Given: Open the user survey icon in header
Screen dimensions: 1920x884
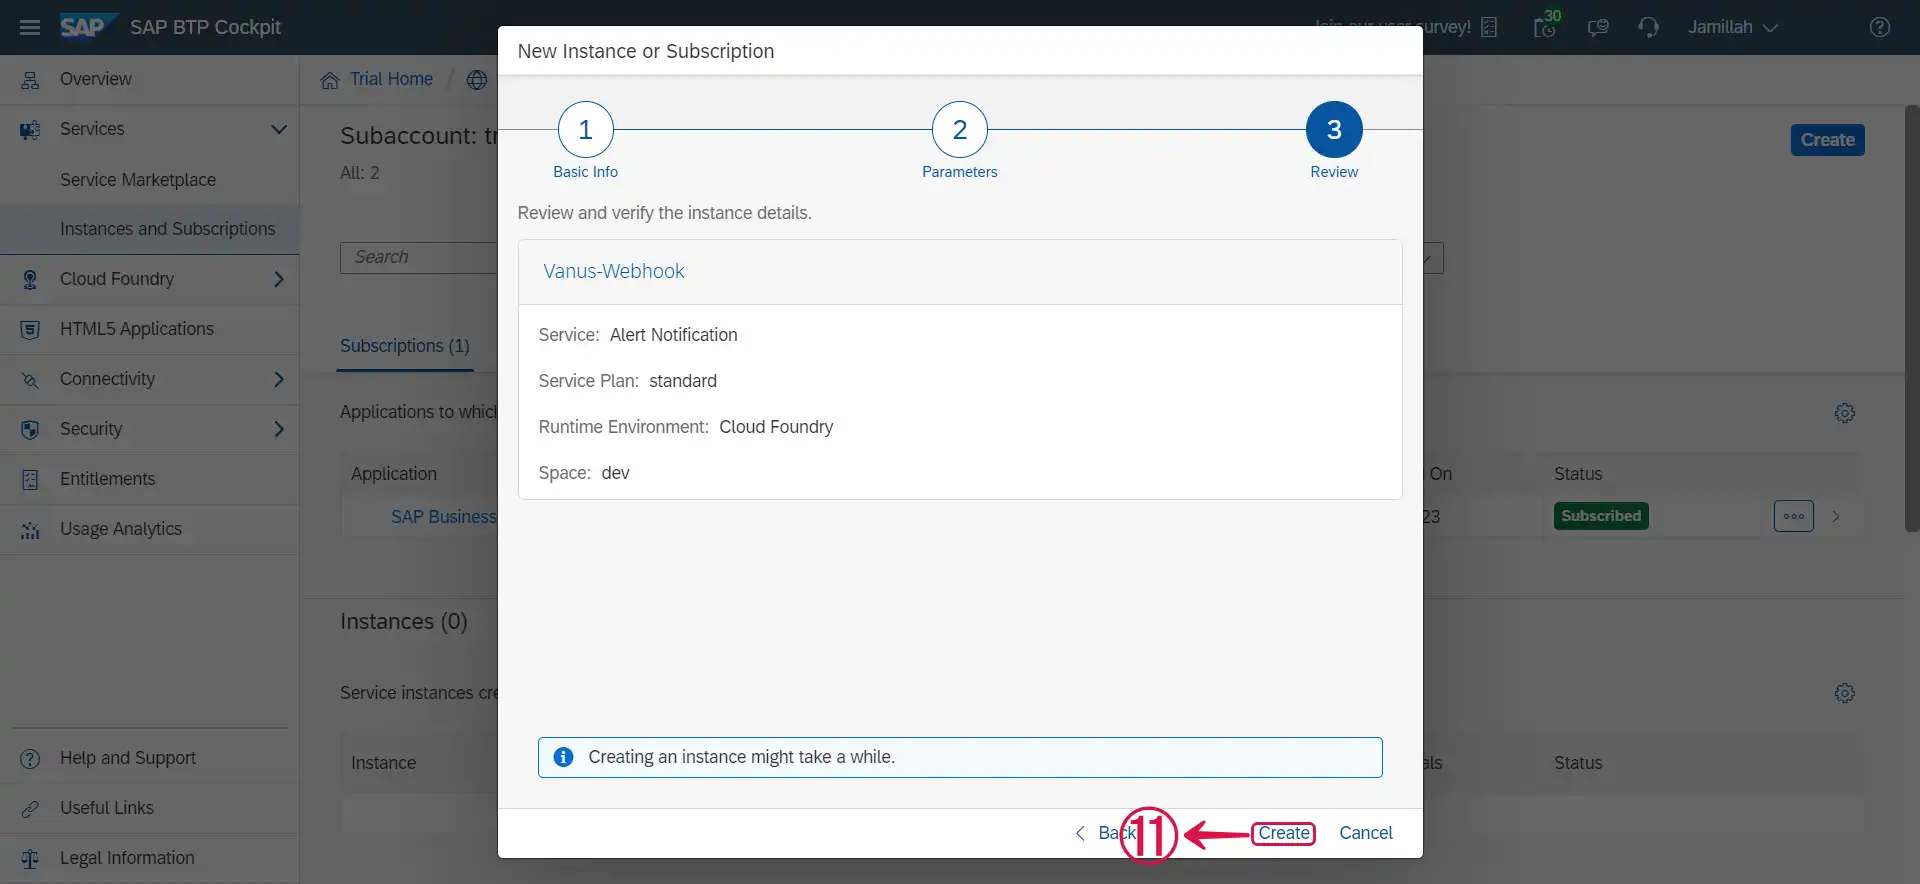Looking at the screenshot, I should tap(1489, 27).
